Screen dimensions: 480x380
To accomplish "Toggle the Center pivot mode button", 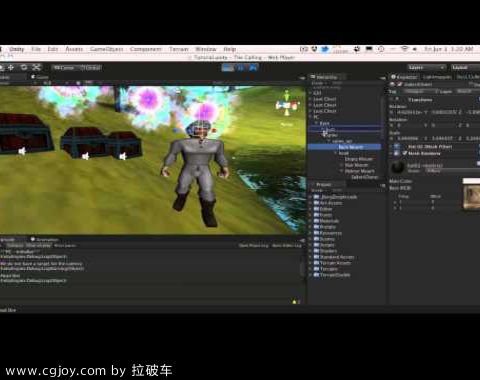I will (64, 68).
